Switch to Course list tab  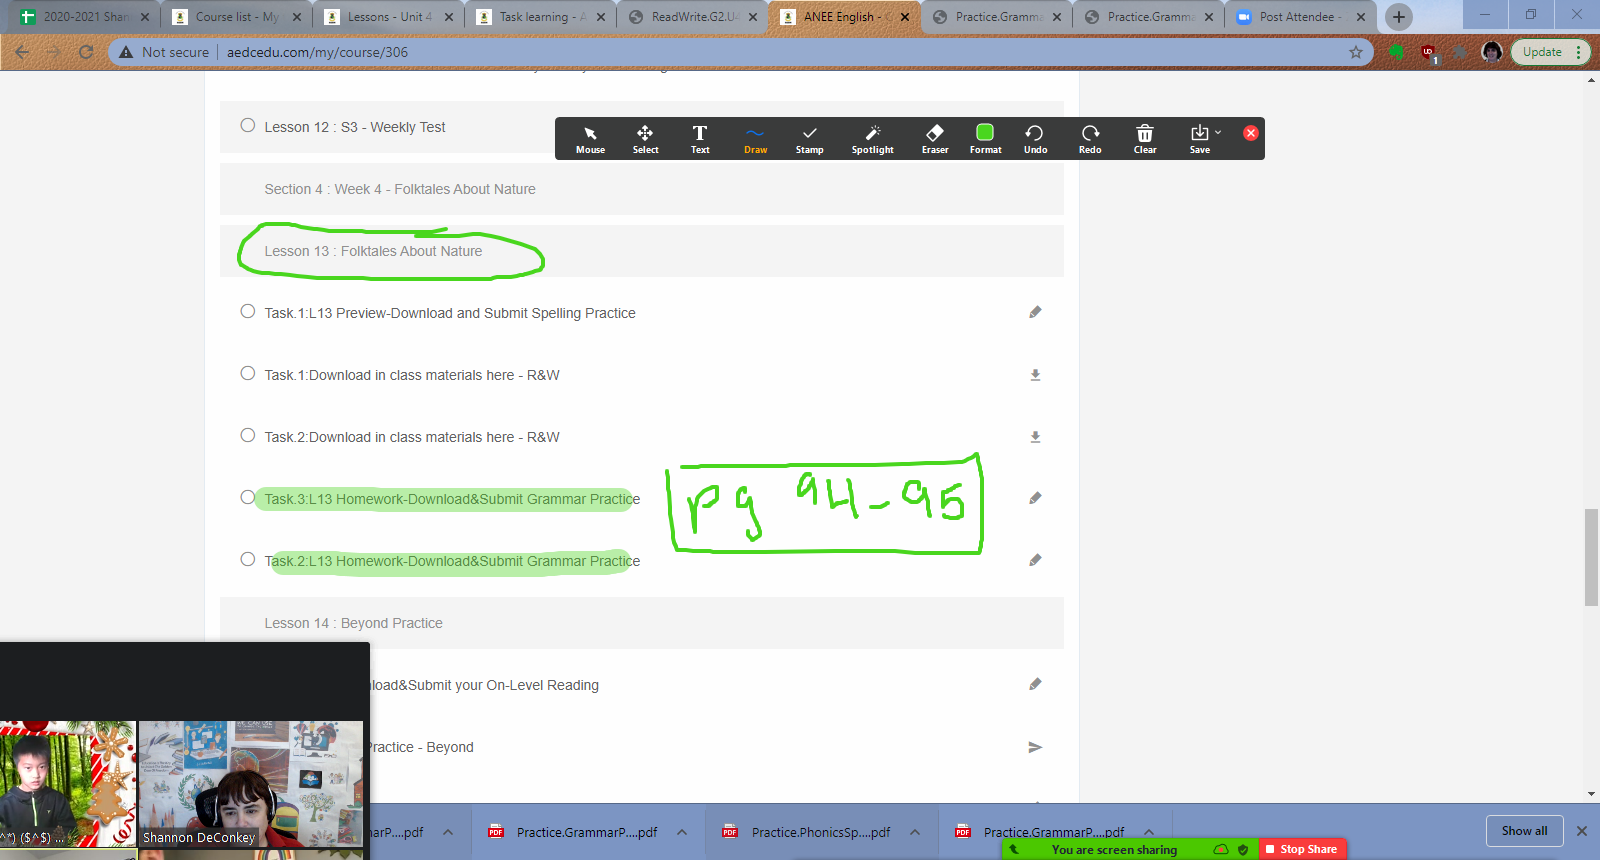[236, 17]
